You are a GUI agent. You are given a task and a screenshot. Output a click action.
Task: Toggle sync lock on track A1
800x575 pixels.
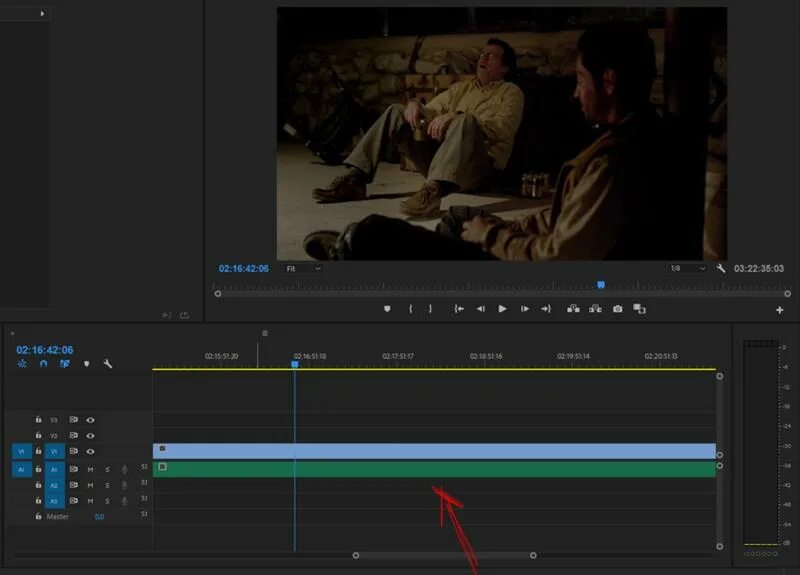73,469
